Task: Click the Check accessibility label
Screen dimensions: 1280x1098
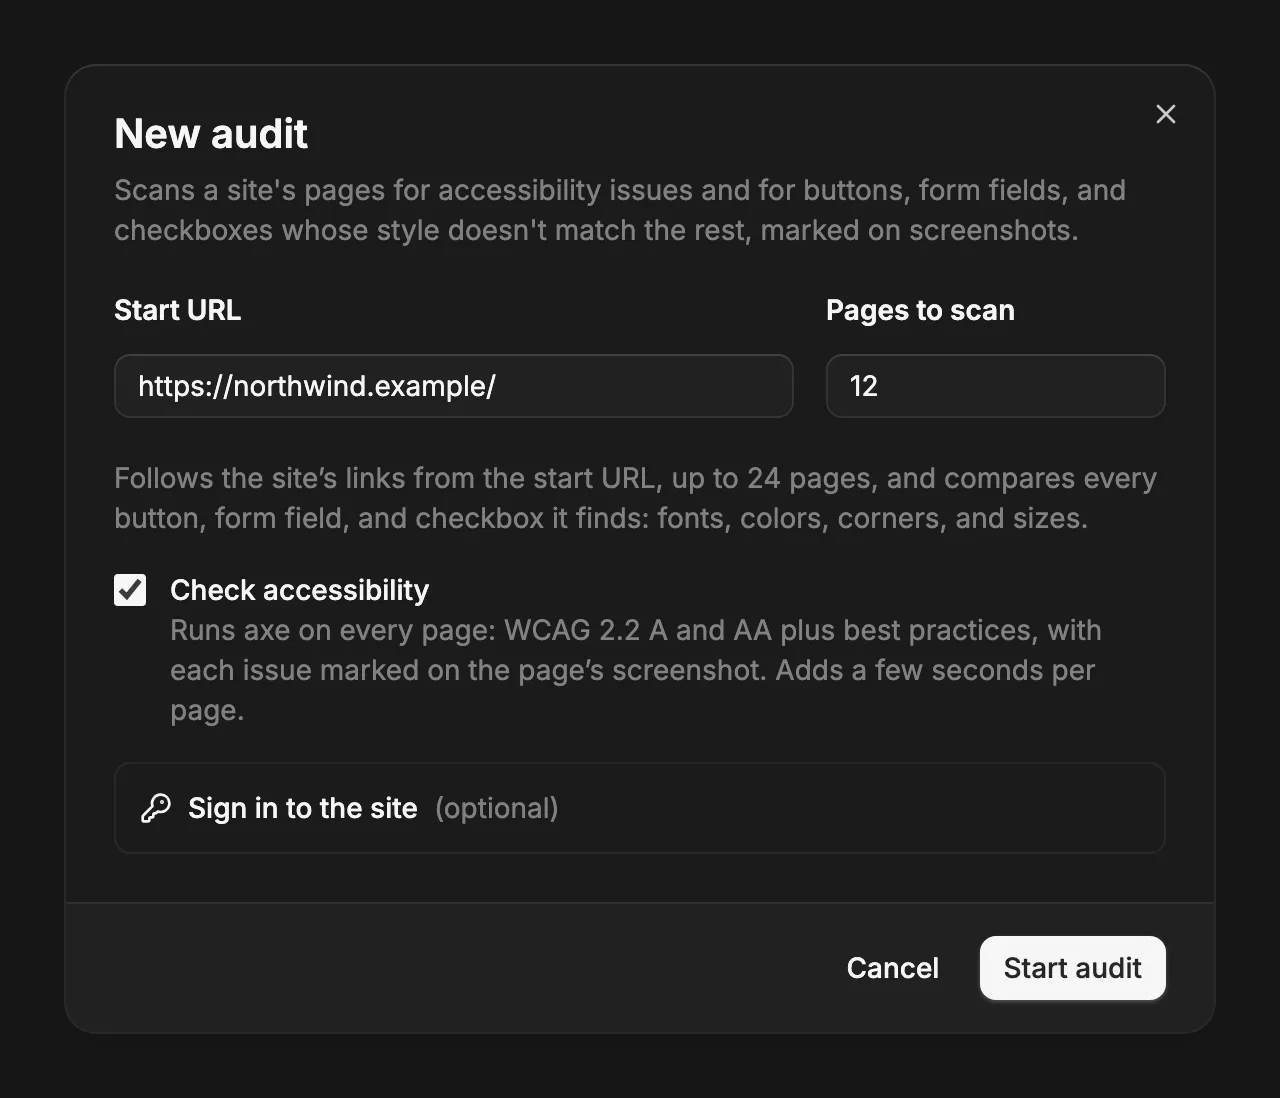Action: pyautogui.click(x=299, y=590)
